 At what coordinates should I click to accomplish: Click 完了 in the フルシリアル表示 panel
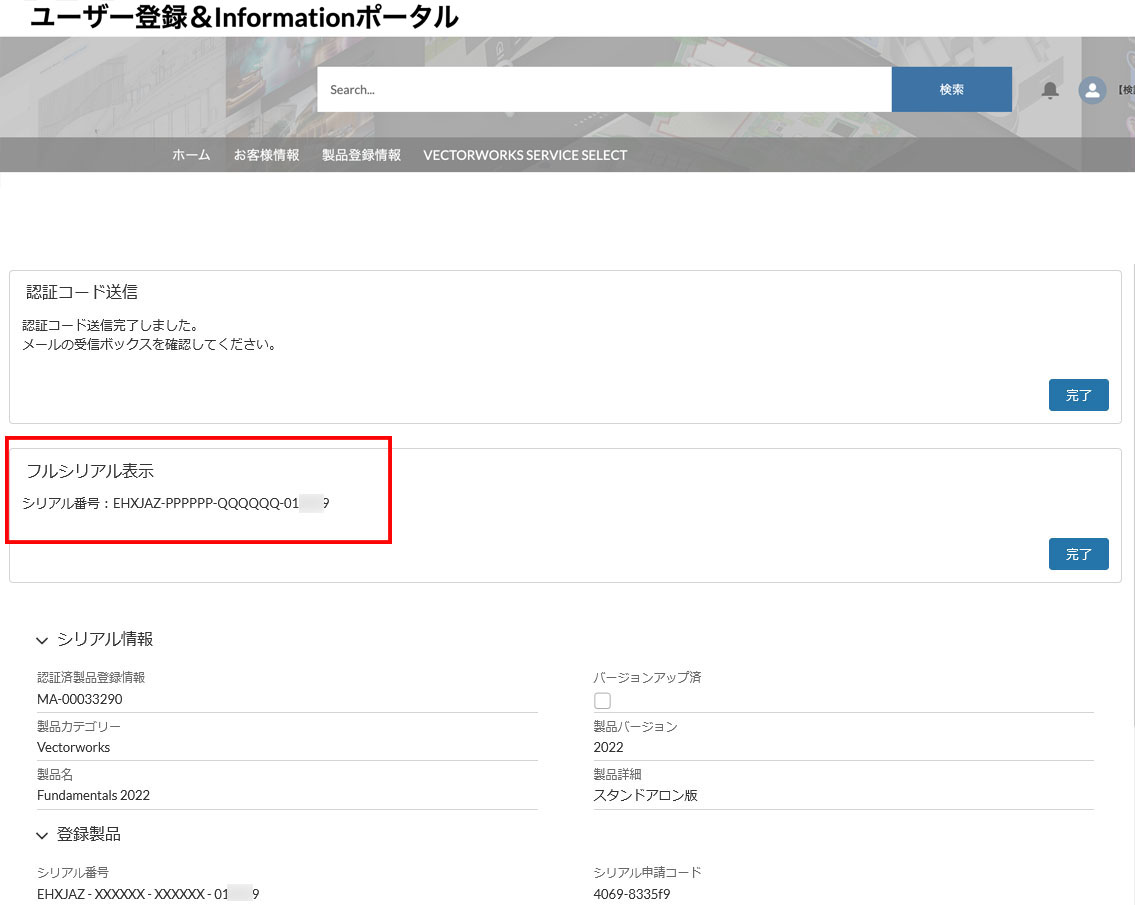pos(1078,554)
